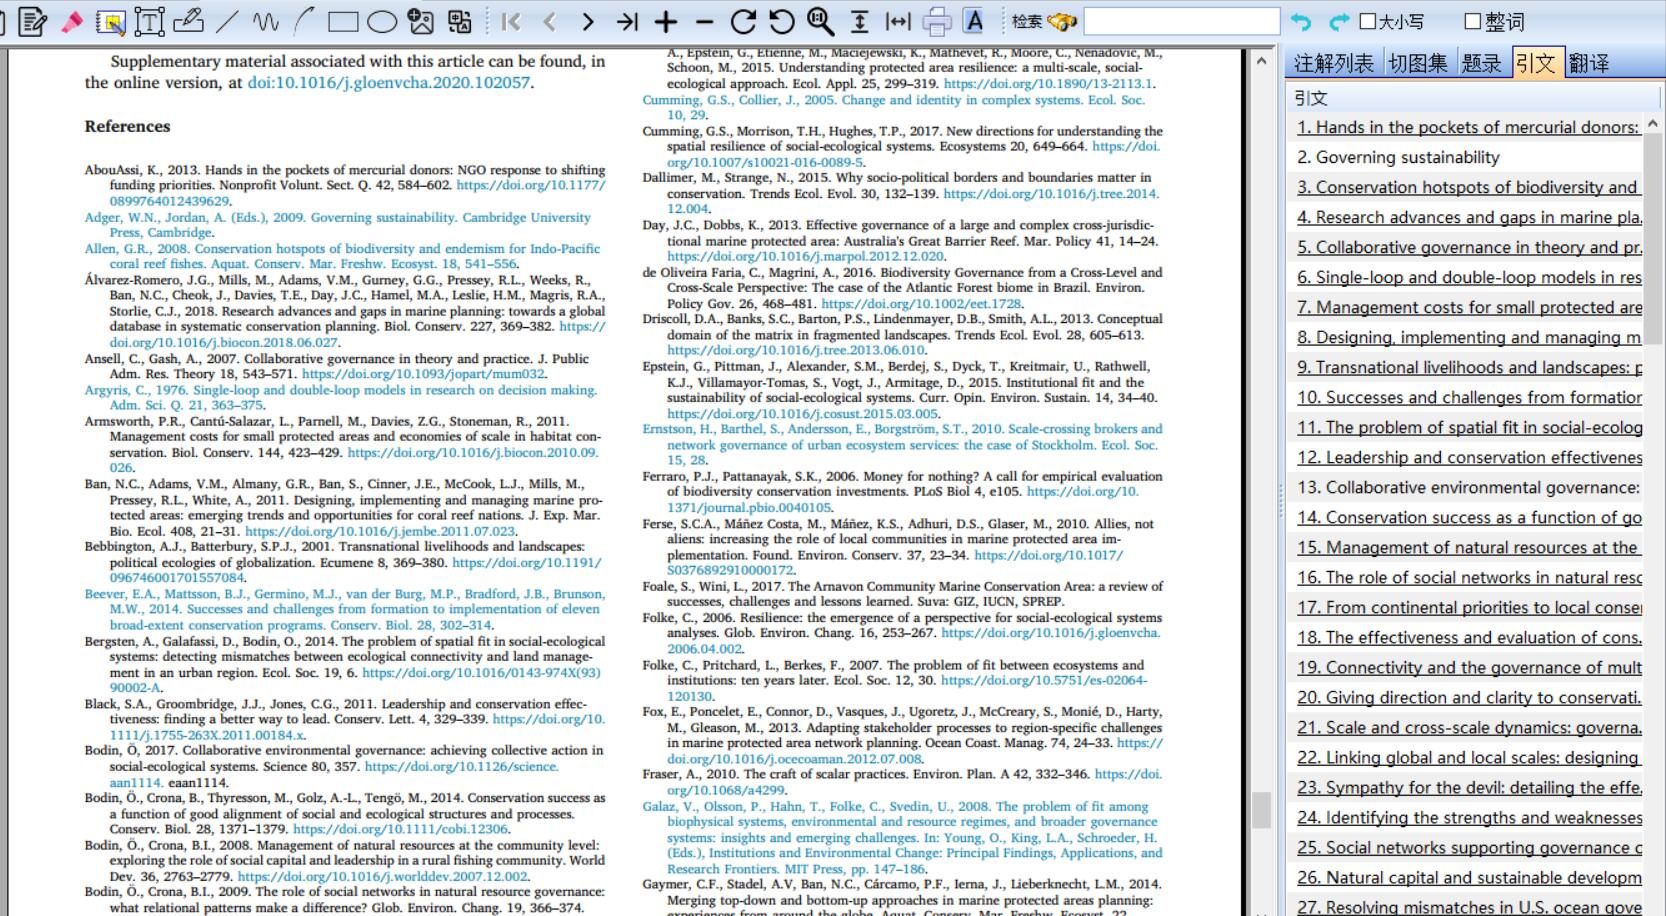Click the document scrollbar up arrow

tap(1261, 61)
